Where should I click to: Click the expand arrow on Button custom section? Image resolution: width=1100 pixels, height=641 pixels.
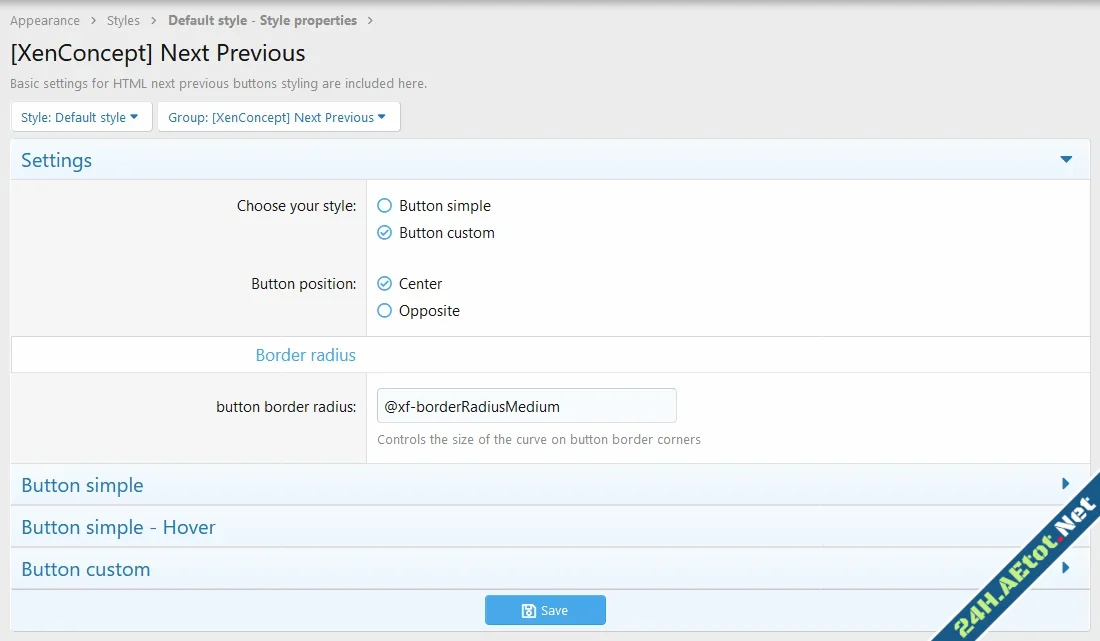(x=1066, y=568)
